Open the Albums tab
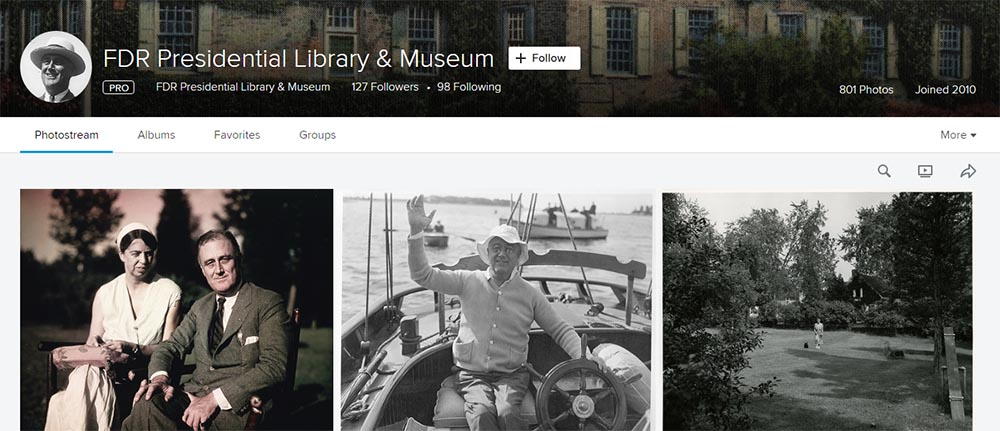The image size is (1000, 431). (x=156, y=135)
